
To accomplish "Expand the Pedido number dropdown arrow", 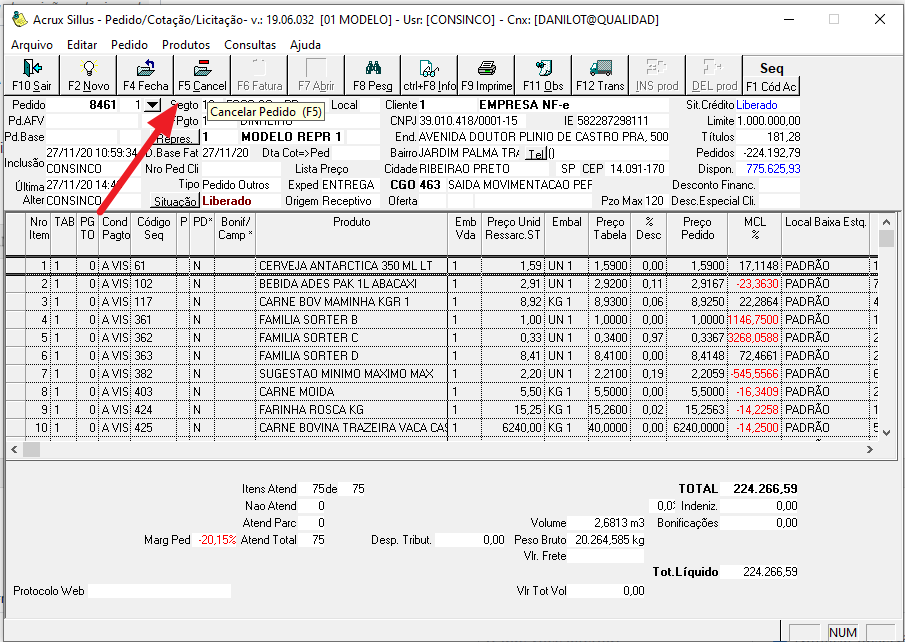I will [x=151, y=105].
